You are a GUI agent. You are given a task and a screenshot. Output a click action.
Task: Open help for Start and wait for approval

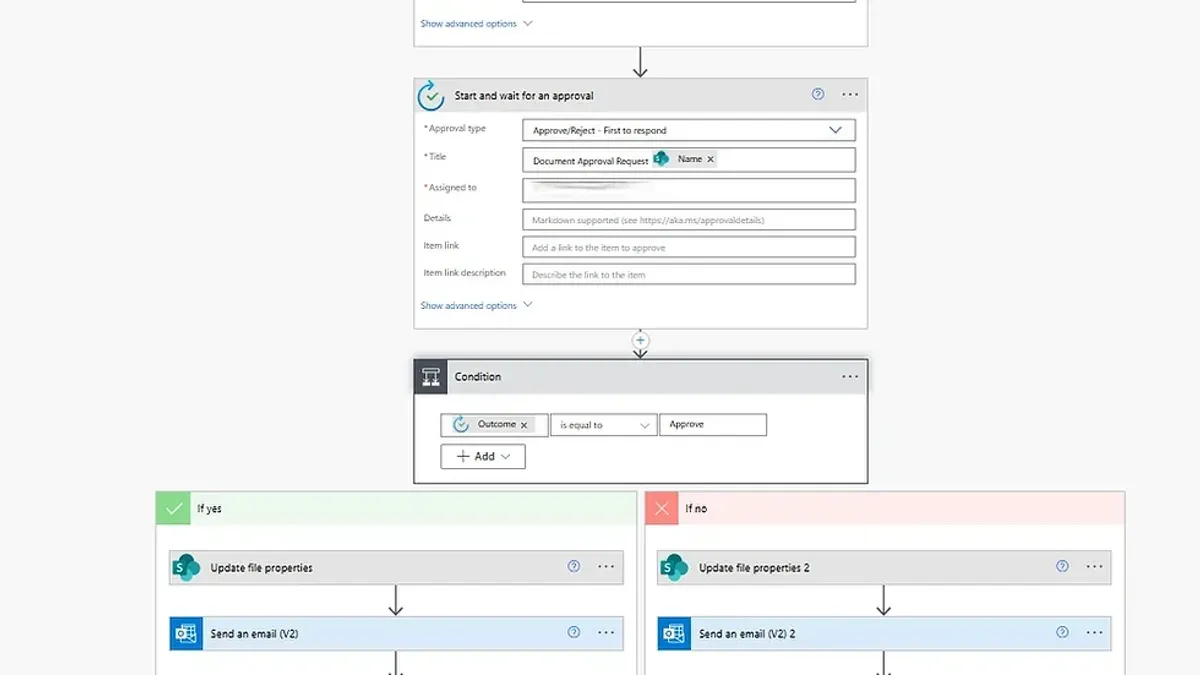[818, 94]
